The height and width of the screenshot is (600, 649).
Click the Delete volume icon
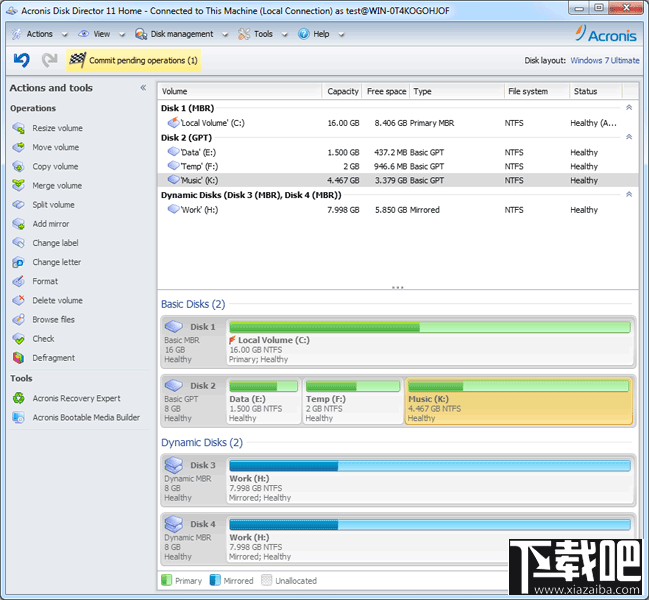(19, 300)
